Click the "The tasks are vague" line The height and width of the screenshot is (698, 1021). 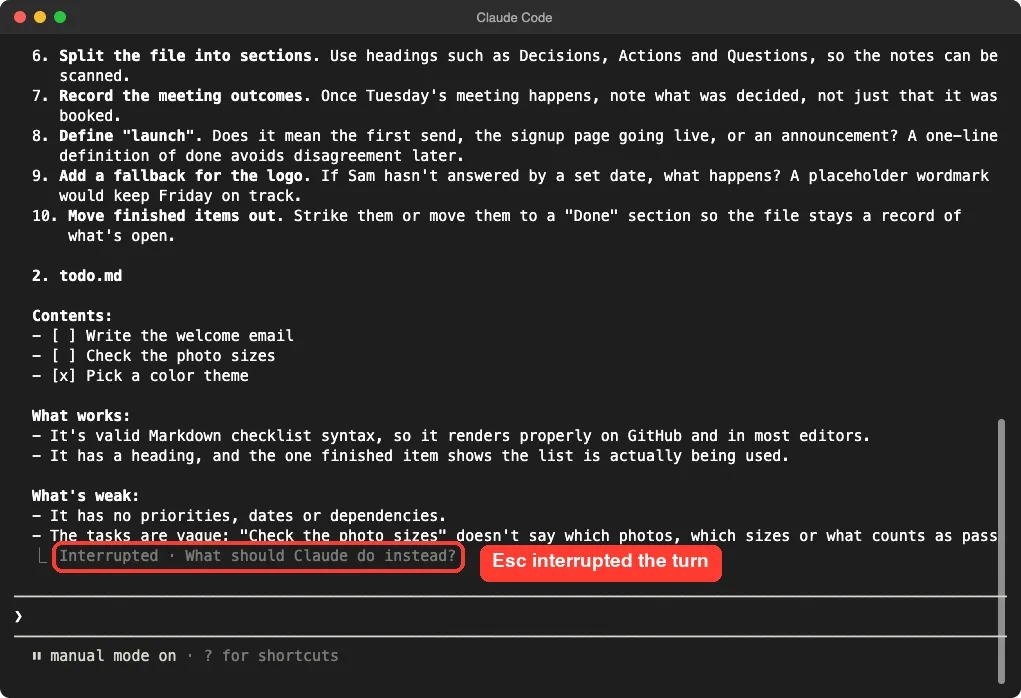pos(514,536)
